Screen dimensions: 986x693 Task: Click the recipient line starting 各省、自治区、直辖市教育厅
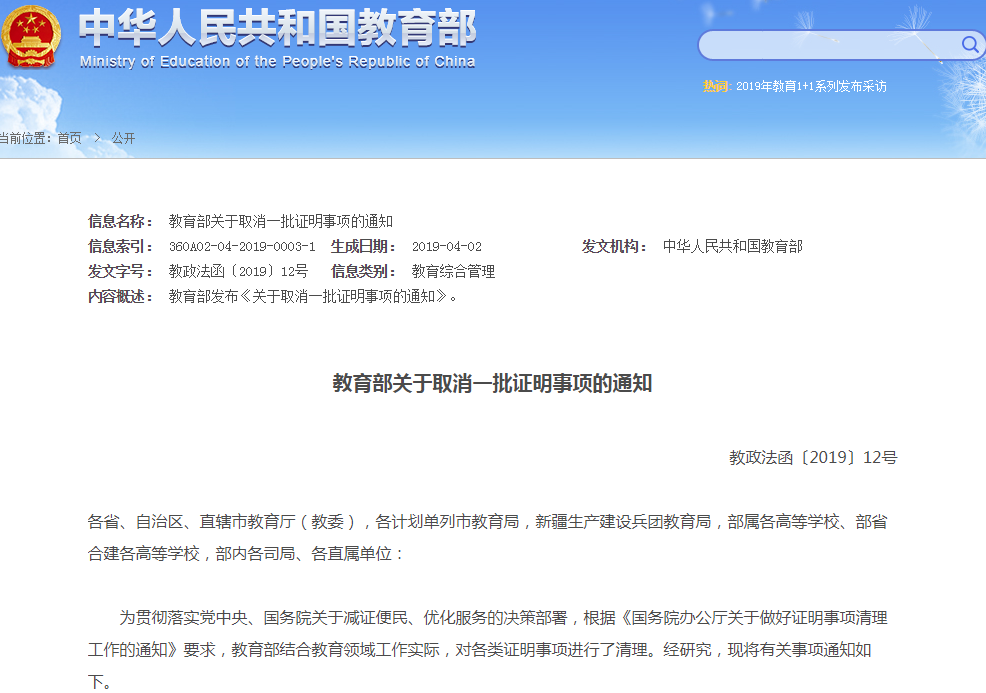pos(487,522)
